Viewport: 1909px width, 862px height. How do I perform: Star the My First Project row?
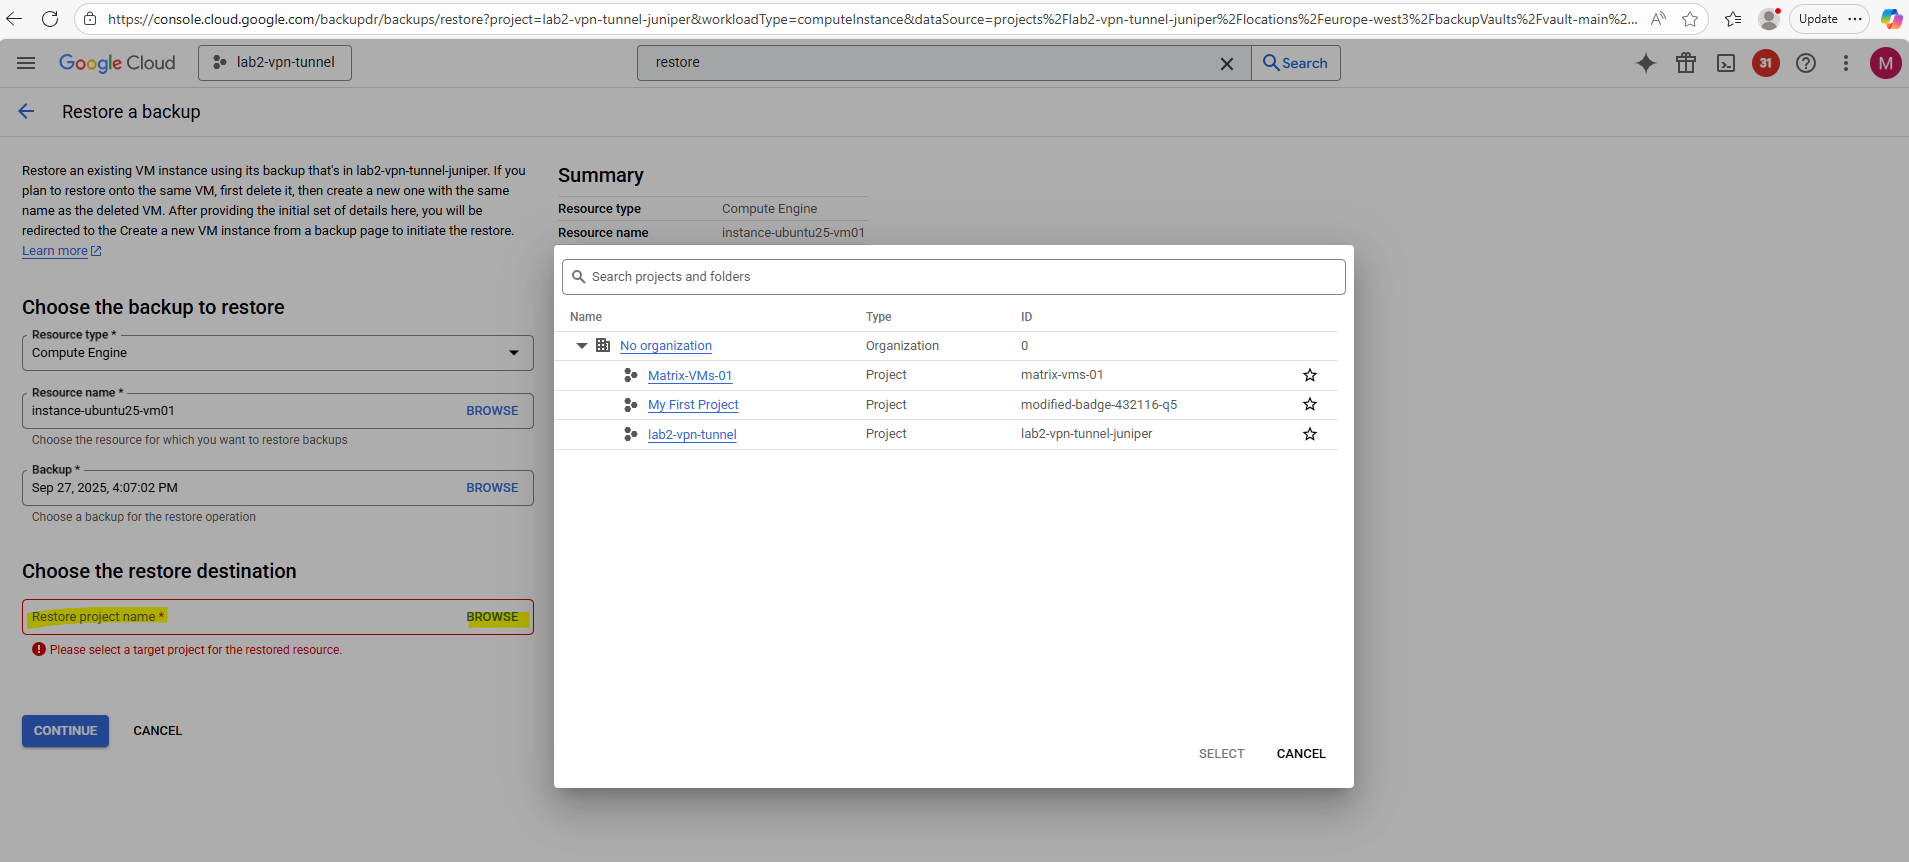tap(1310, 404)
